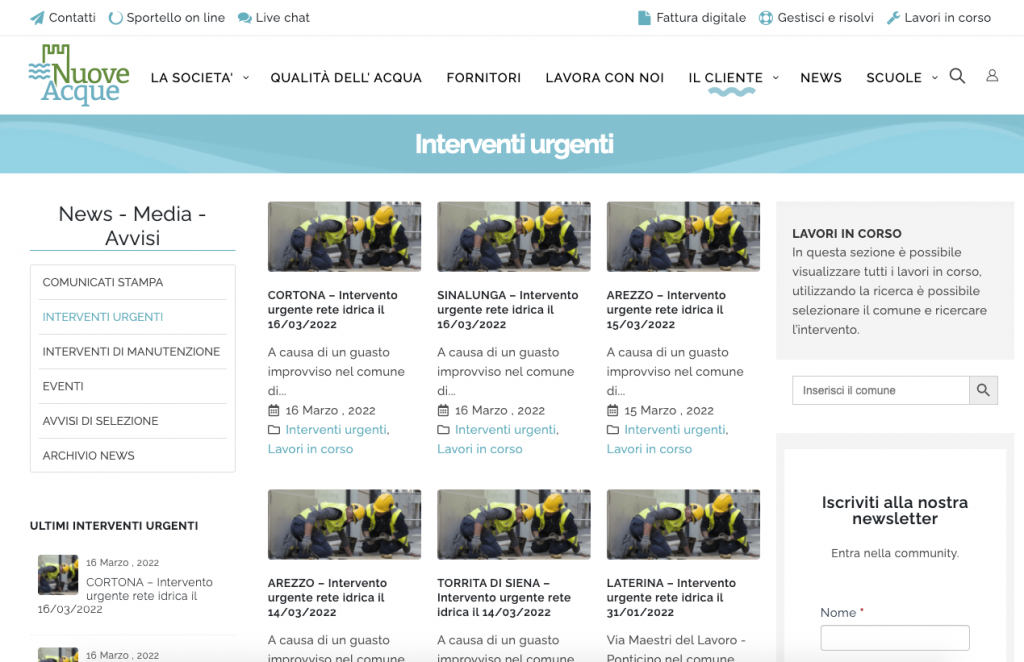The height and width of the screenshot is (662, 1024).
Task: Click the Contatti paper plane icon
Action: coord(37,18)
